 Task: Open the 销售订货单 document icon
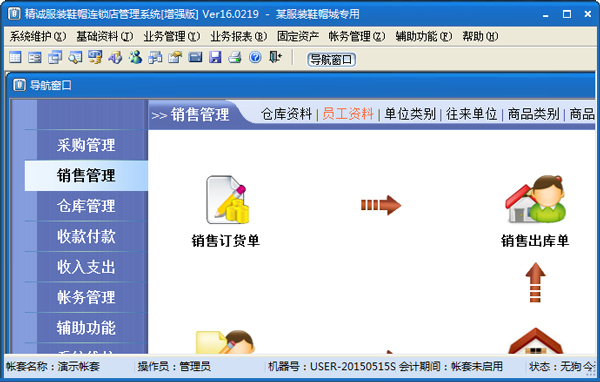[x=228, y=199]
